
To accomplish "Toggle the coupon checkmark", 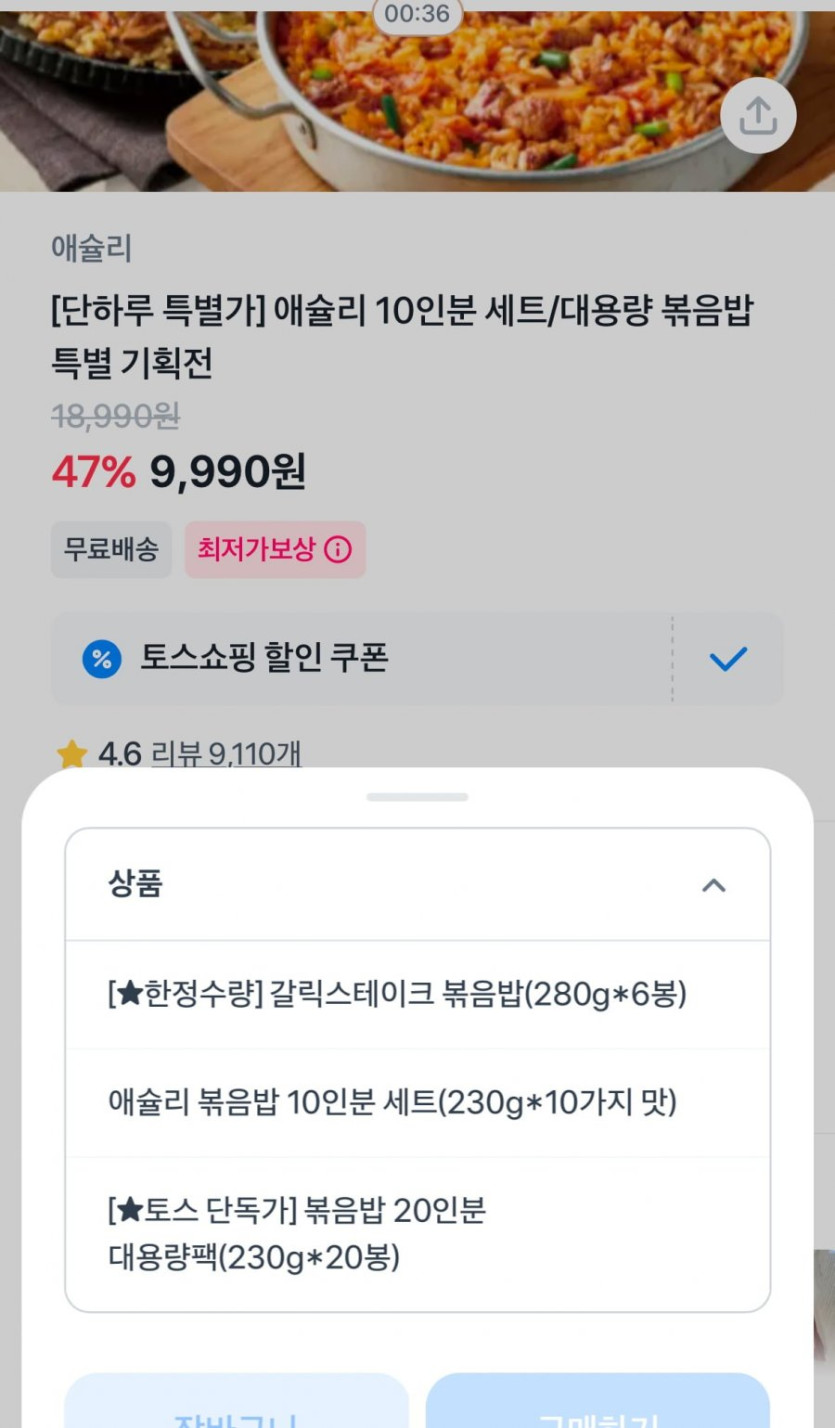I will (728, 659).
